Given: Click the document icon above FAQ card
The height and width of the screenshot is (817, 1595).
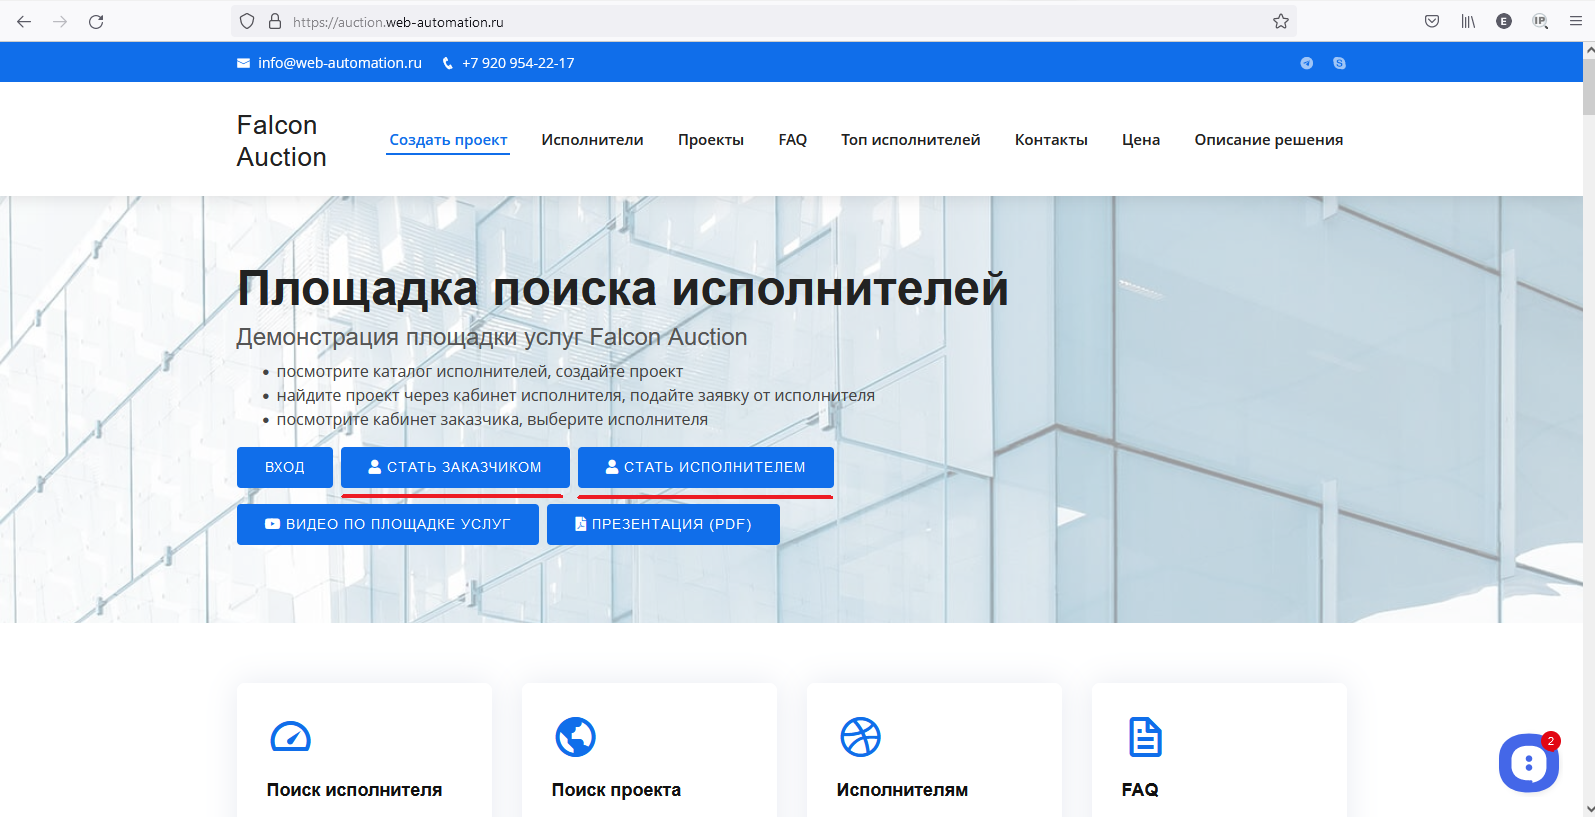Looking at the screenshot, I should (x=1145, y=737).
